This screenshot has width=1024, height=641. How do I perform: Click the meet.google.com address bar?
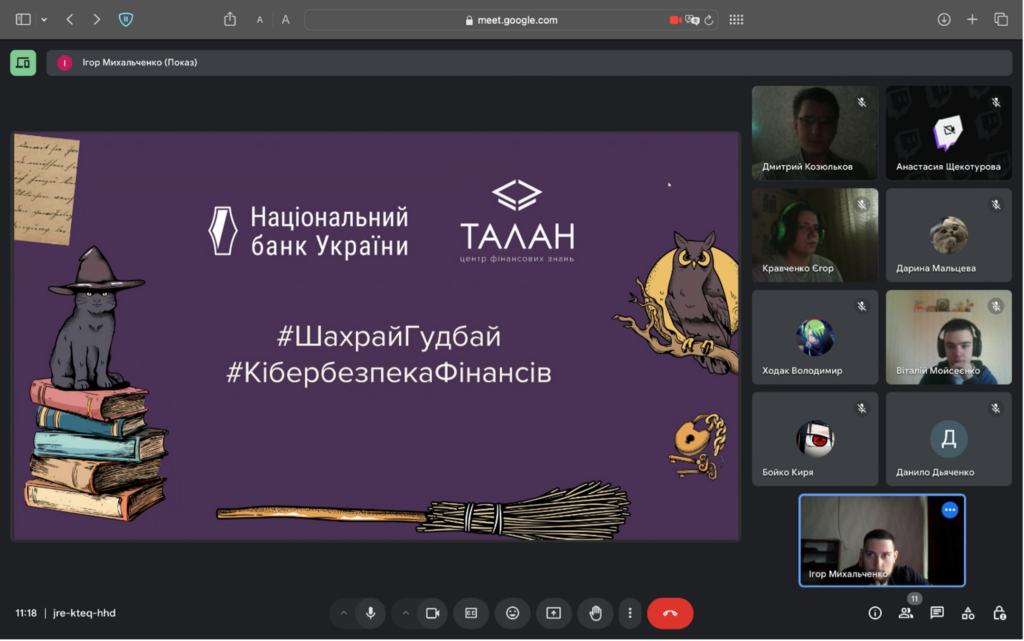pos(511,20)
